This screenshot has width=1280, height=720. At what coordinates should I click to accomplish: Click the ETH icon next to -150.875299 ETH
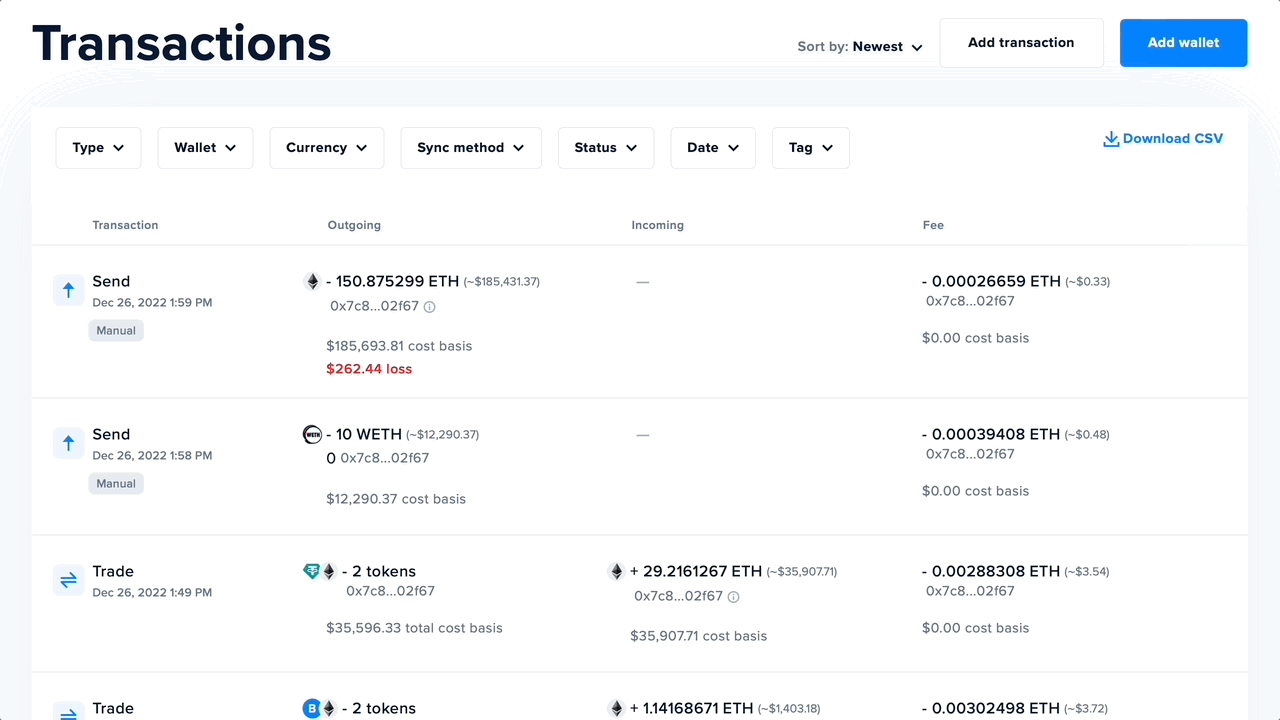click(x=311, y=281)
